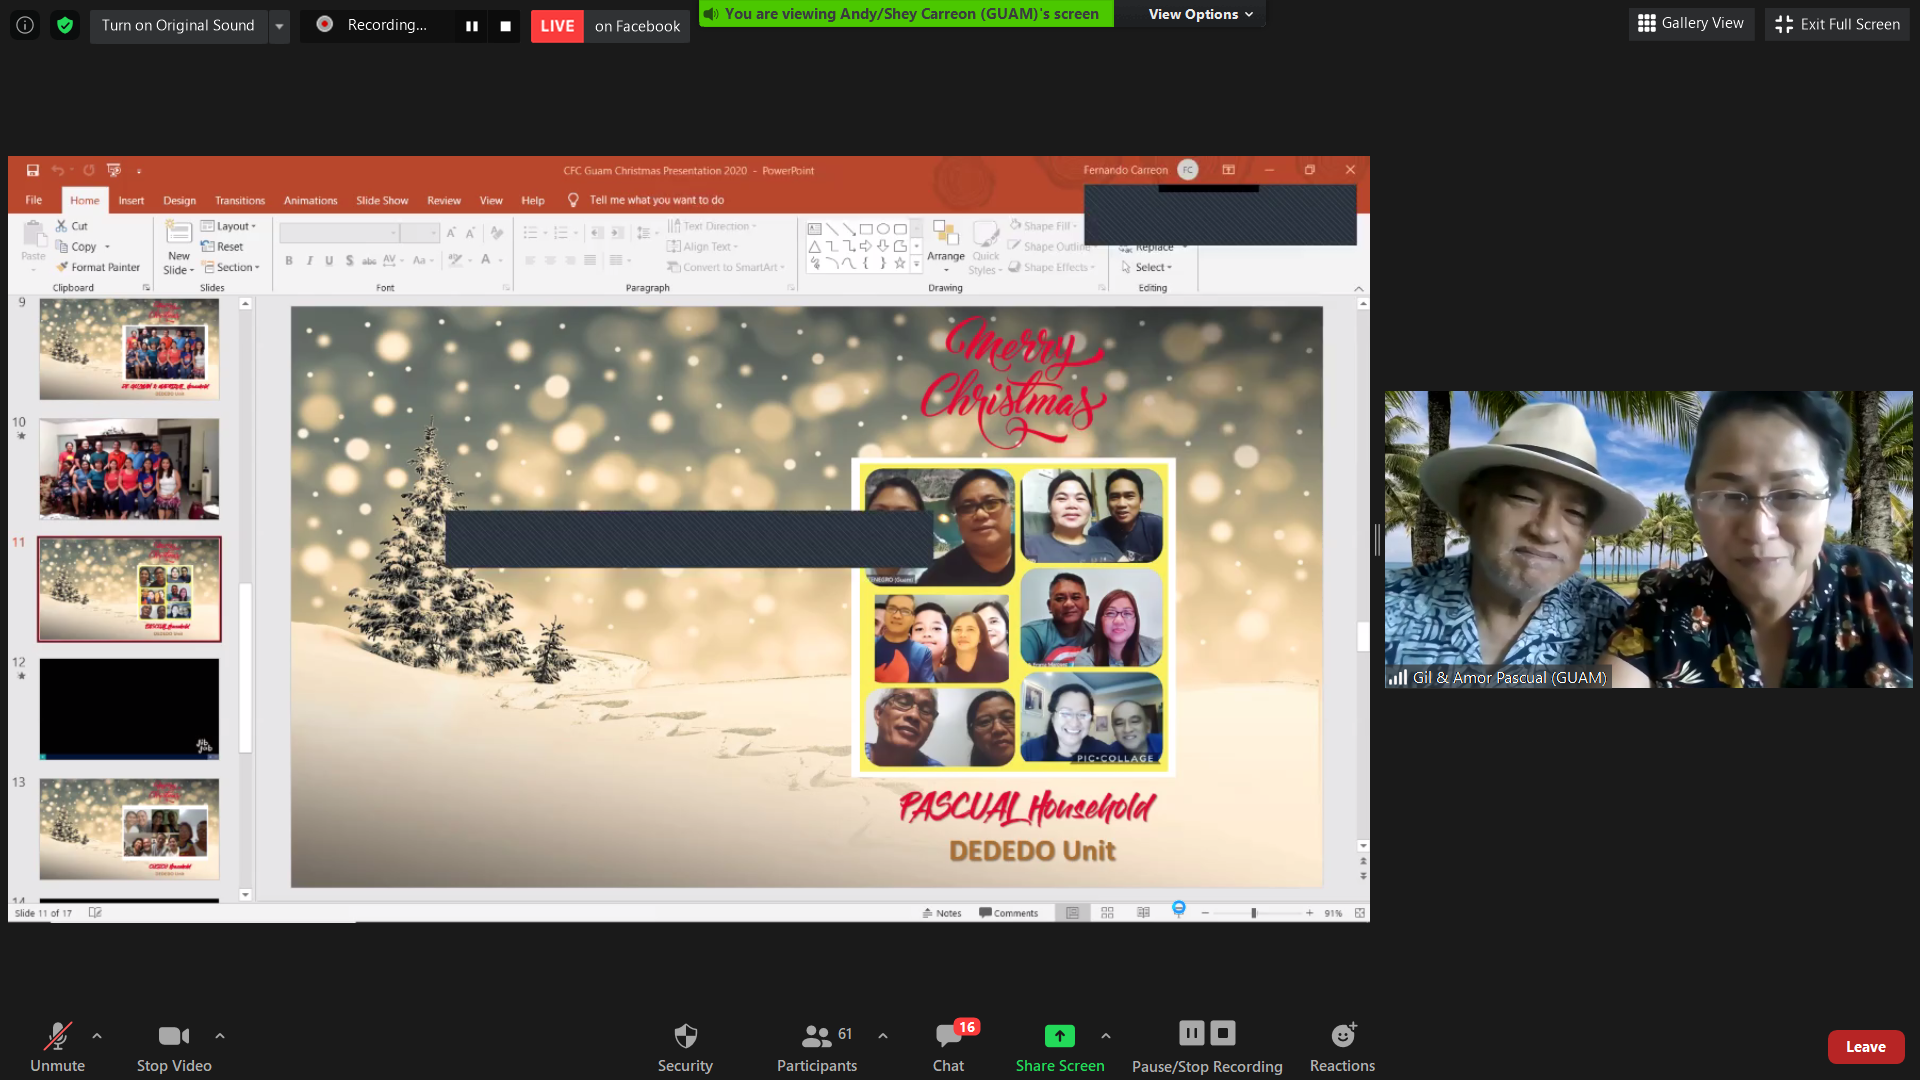
Task: Click the Zoom meeting info icon
Action: point(25,25)
